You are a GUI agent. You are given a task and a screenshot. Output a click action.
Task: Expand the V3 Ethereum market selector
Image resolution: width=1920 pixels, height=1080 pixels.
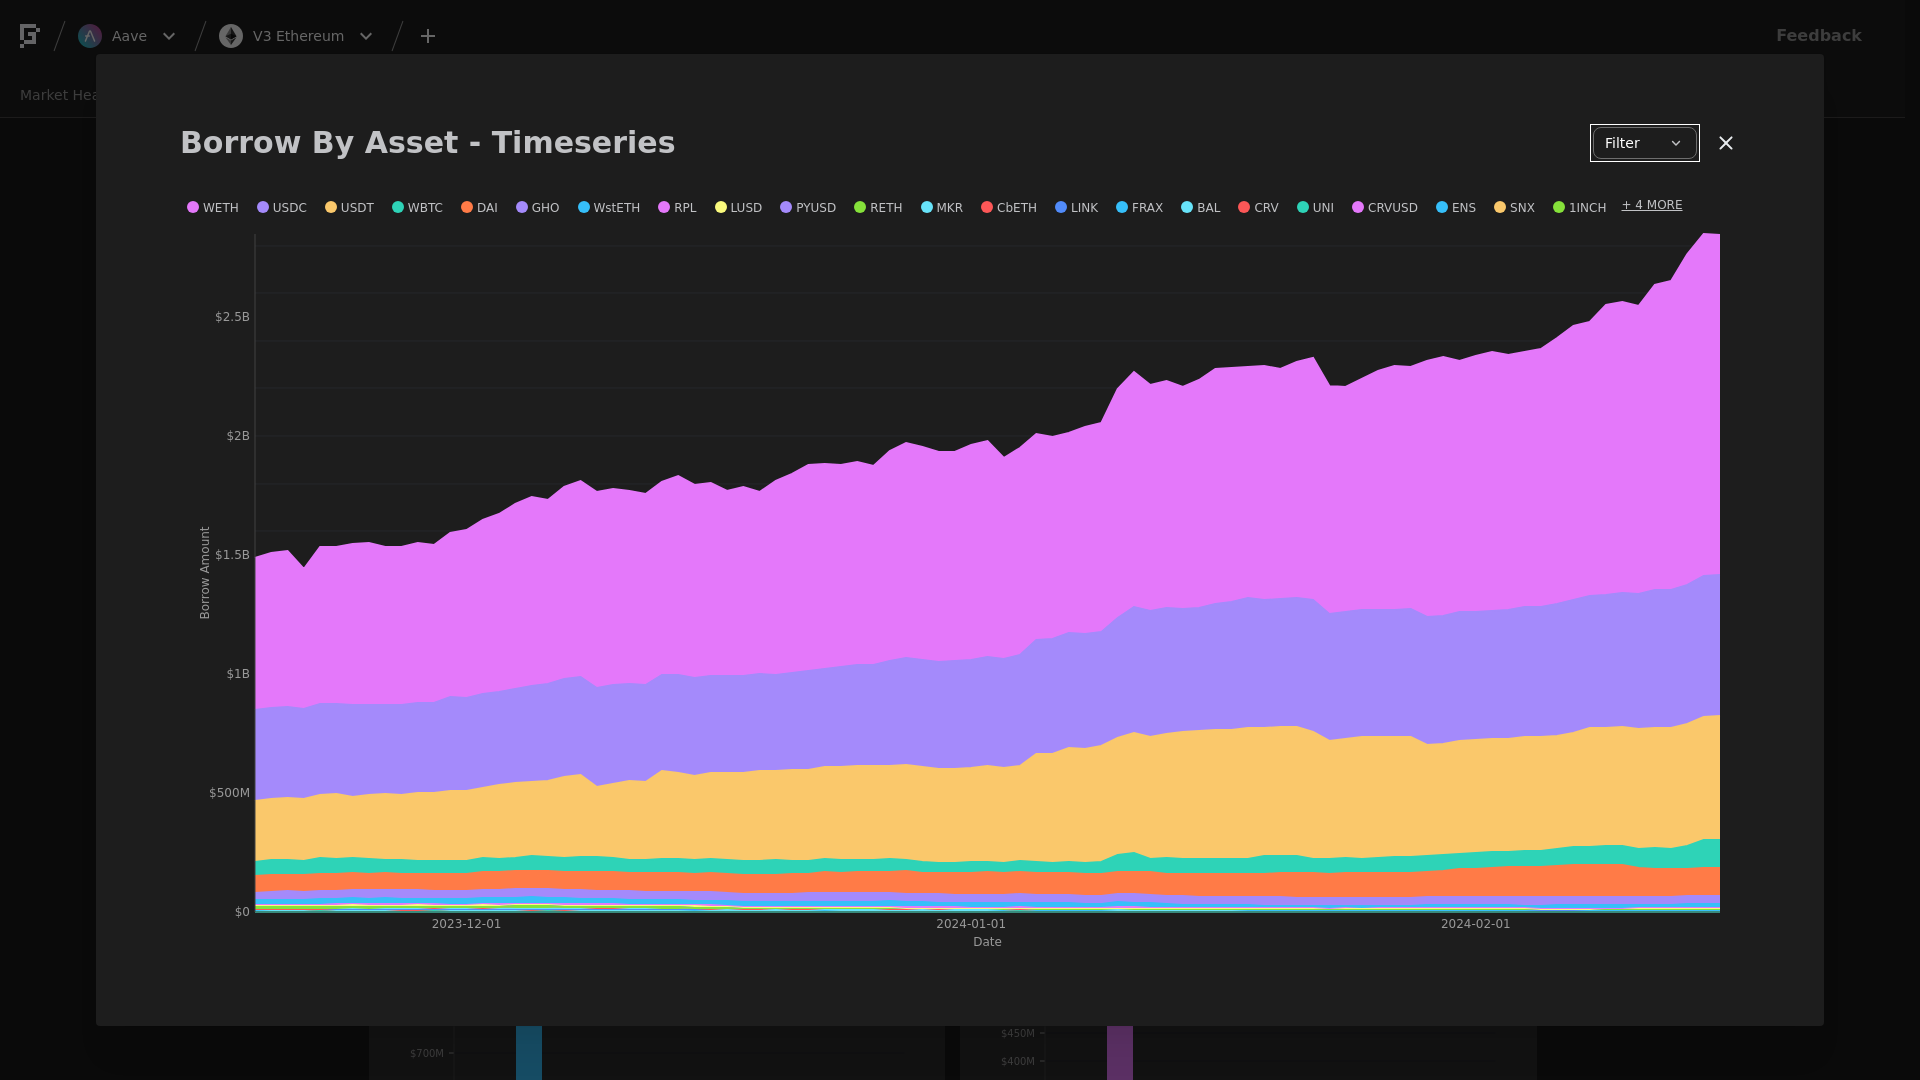pos(366,36)
